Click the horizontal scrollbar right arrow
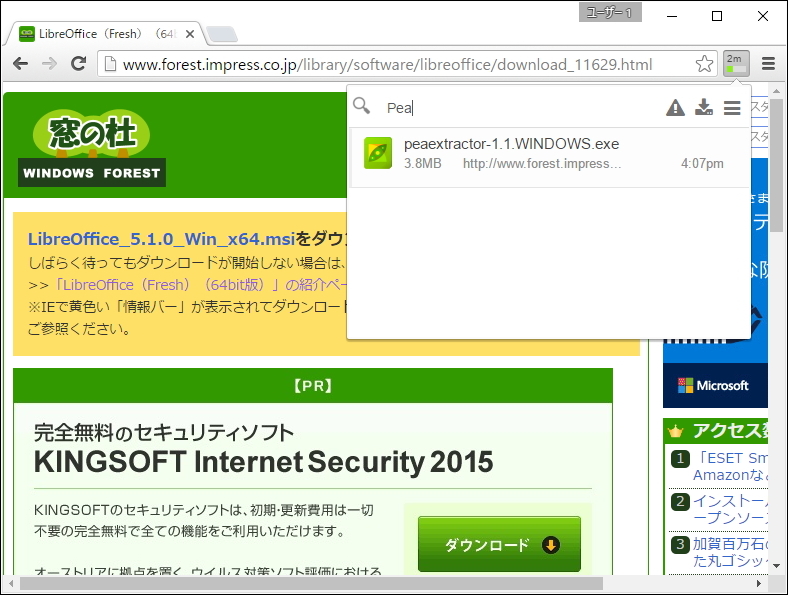 pos(759,583)
